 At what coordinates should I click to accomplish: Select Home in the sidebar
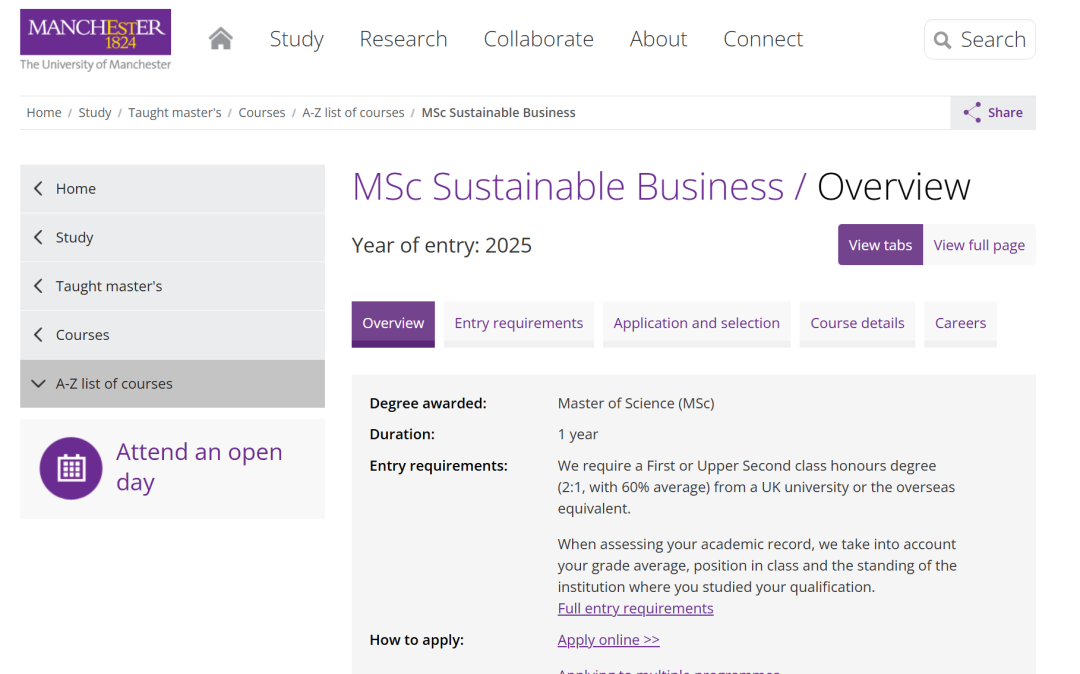(x=172, y=189)
